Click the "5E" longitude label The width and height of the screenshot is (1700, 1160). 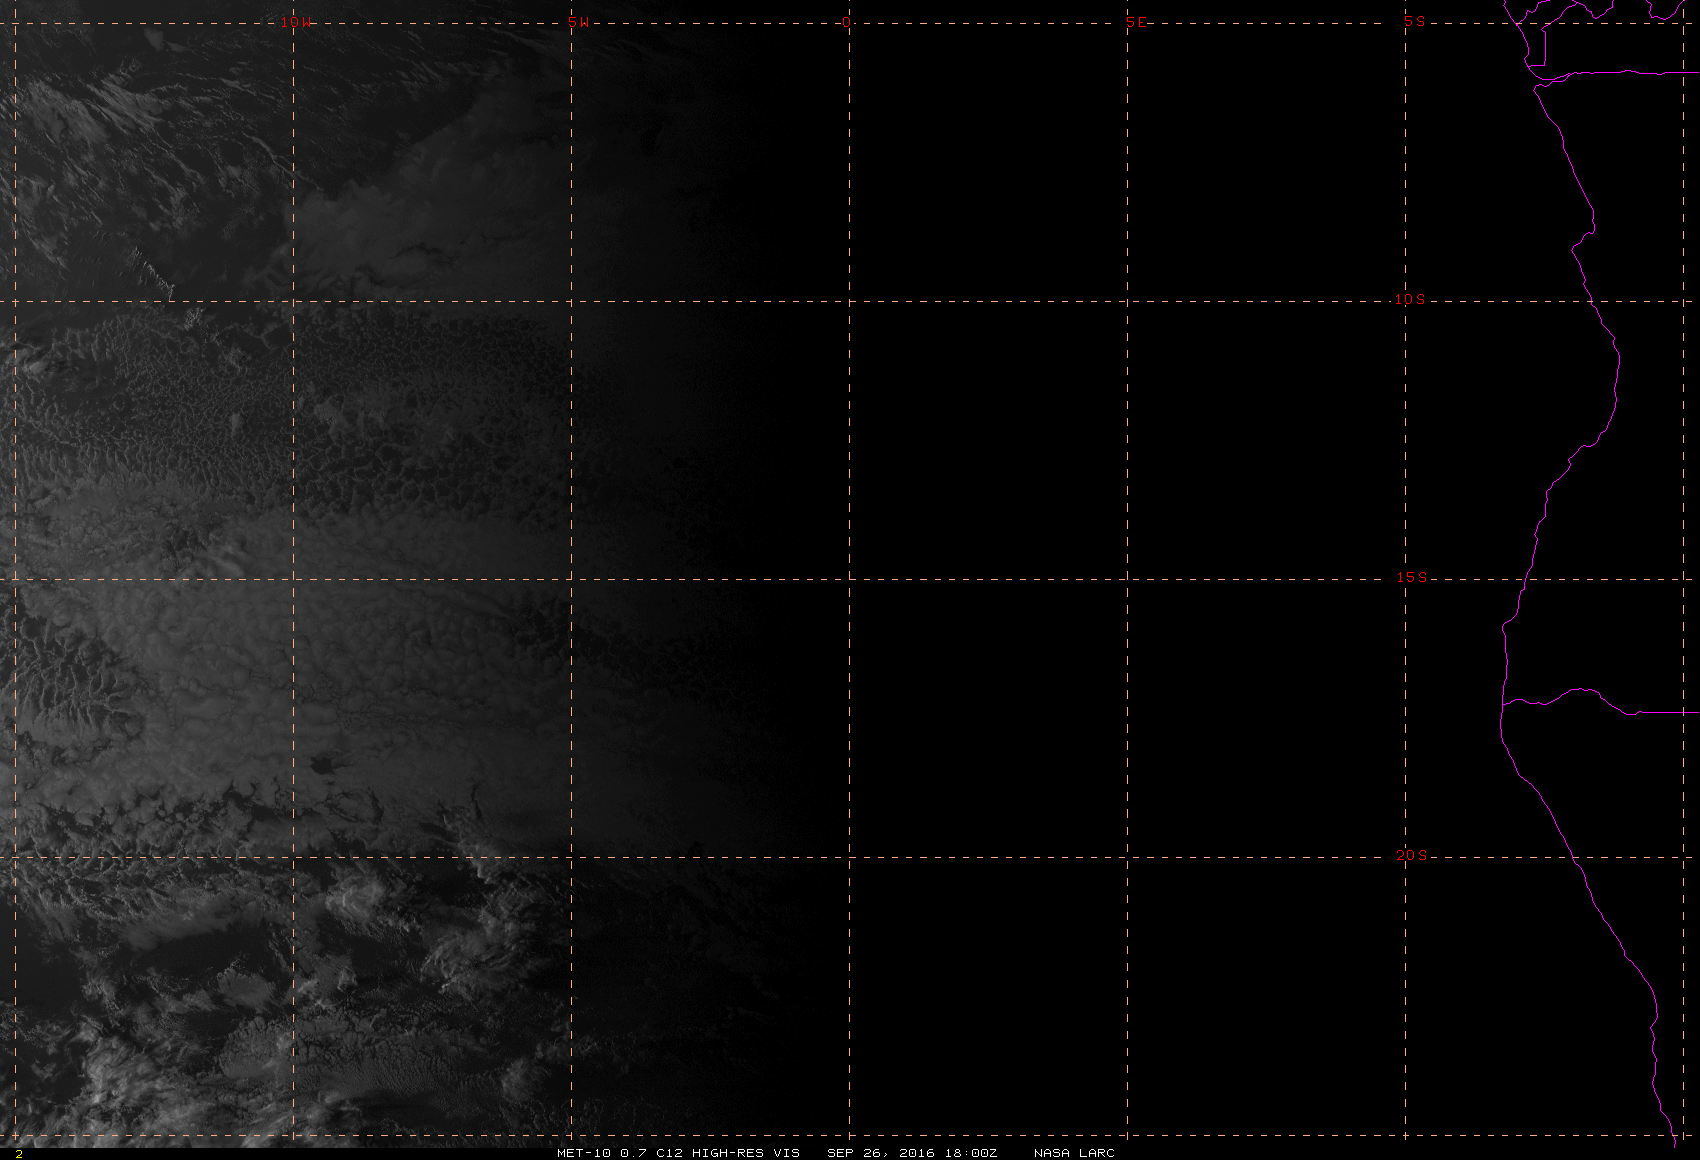coord(1137,22)
